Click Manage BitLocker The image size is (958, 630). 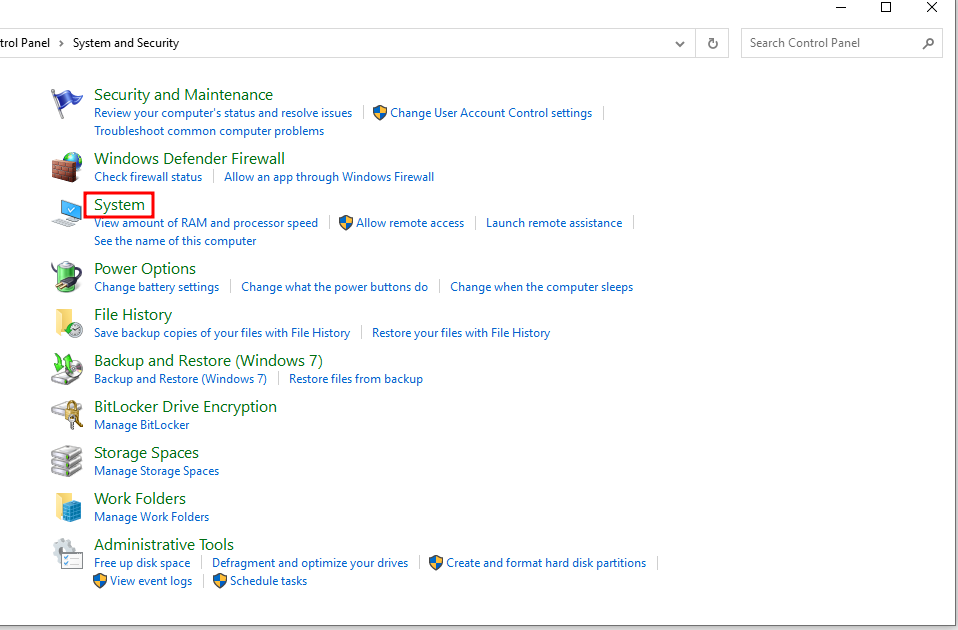(x=142, y=425)
